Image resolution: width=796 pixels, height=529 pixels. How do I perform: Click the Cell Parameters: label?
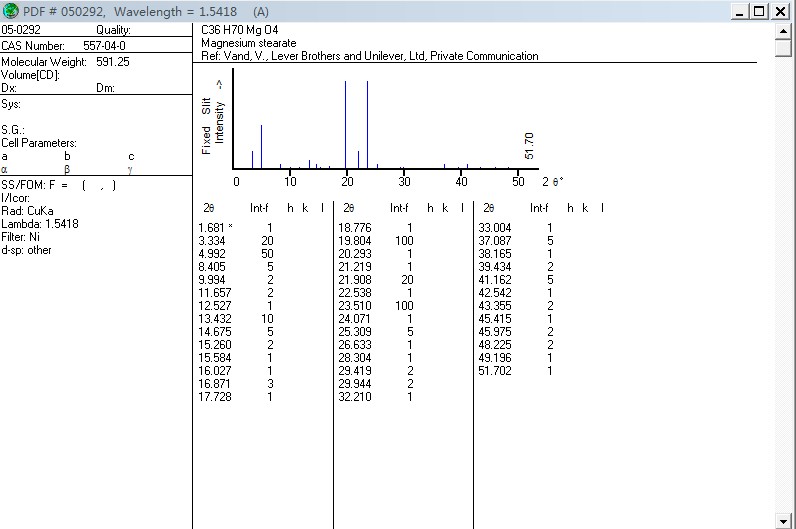coord(39,143)
